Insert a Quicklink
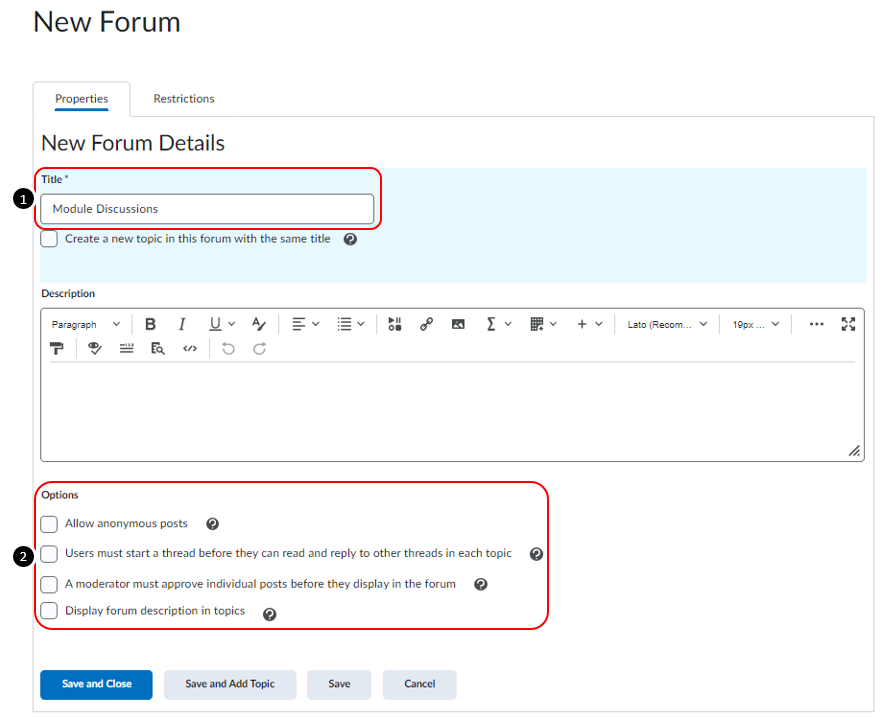The height and width of the screenshot is (717, 882). [426, 323]
